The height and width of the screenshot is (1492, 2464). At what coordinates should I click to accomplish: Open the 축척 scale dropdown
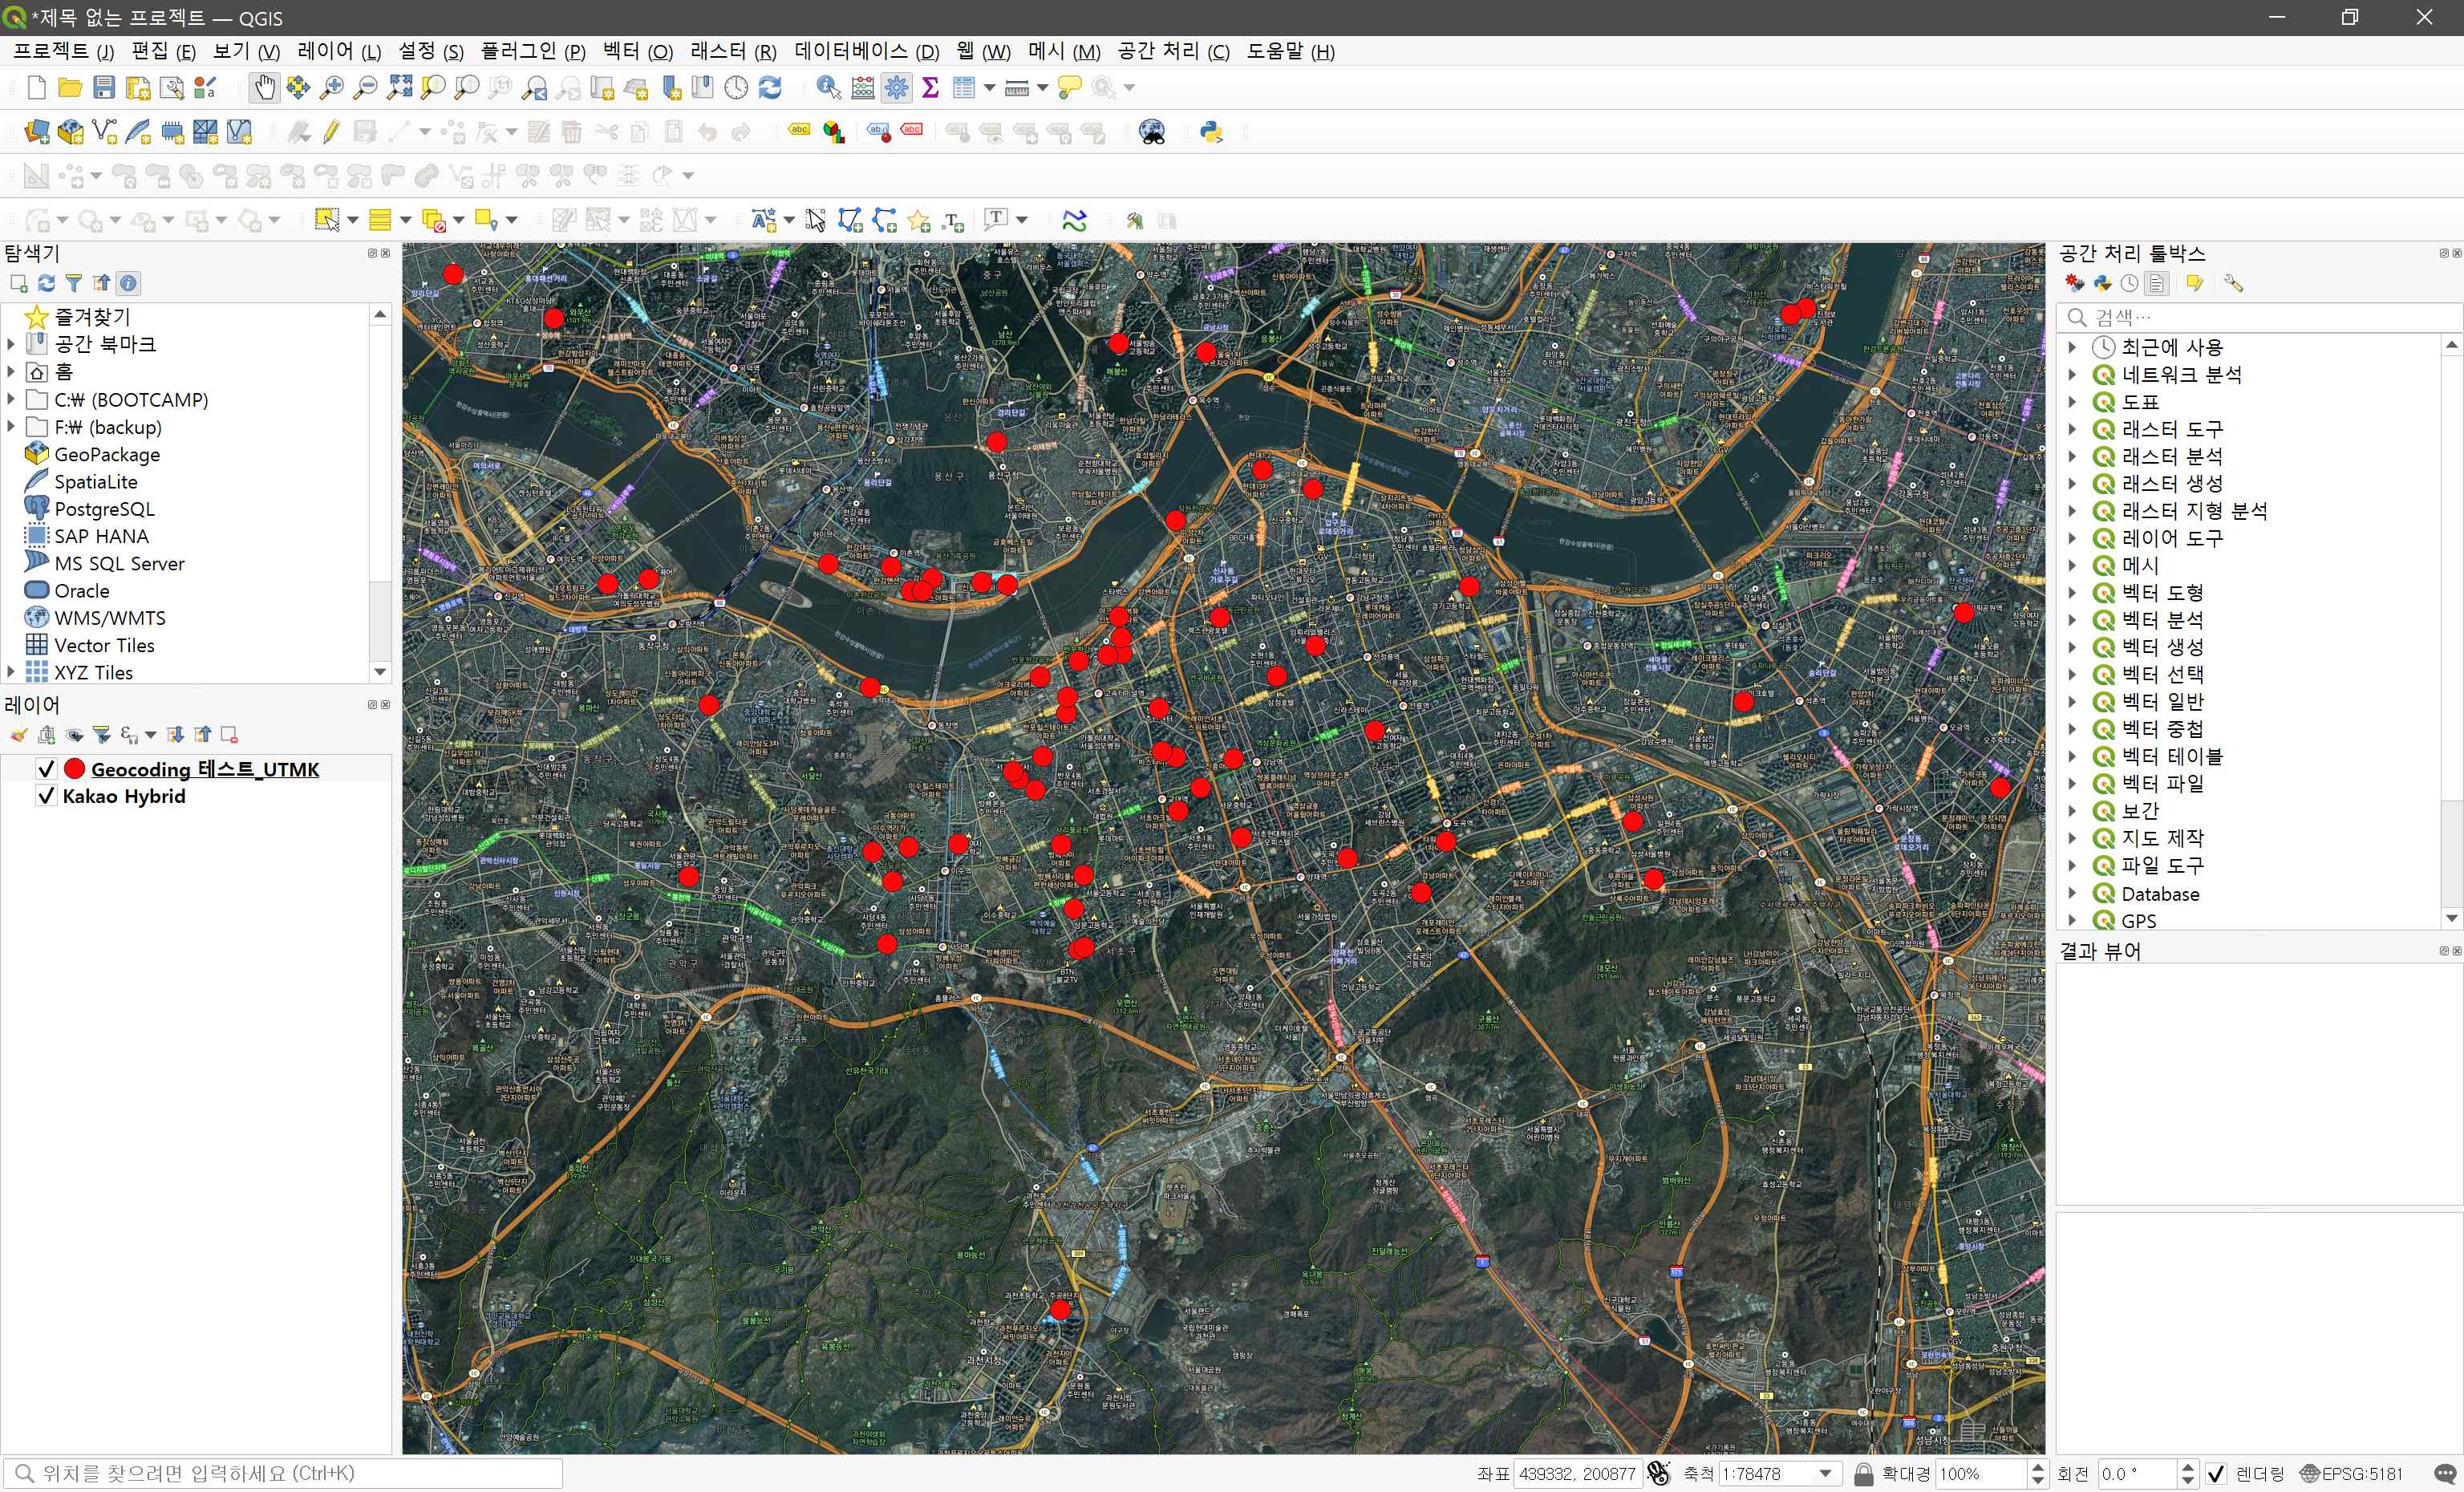tap(1826, 1473)
